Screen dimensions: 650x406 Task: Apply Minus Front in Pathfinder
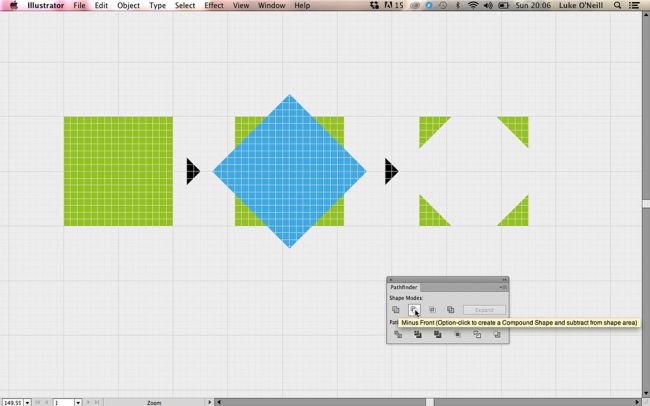pos(414,310)
